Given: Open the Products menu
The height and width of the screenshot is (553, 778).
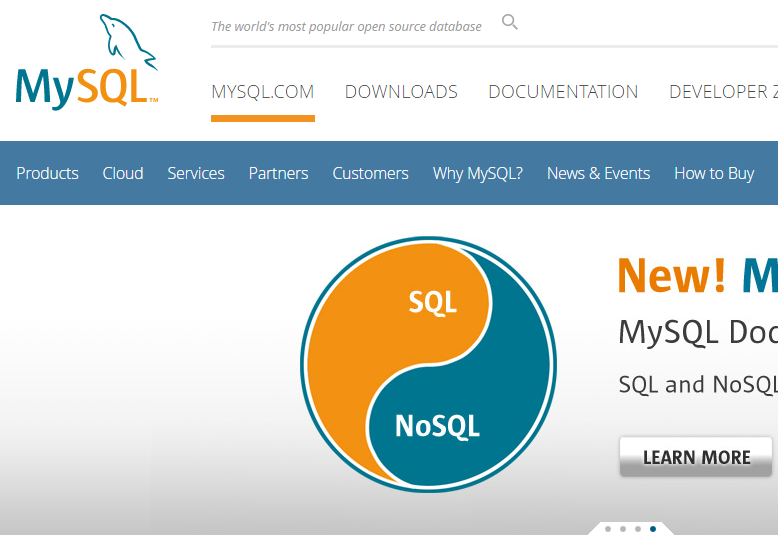Looking at the screenshot, I should [48, 173].
